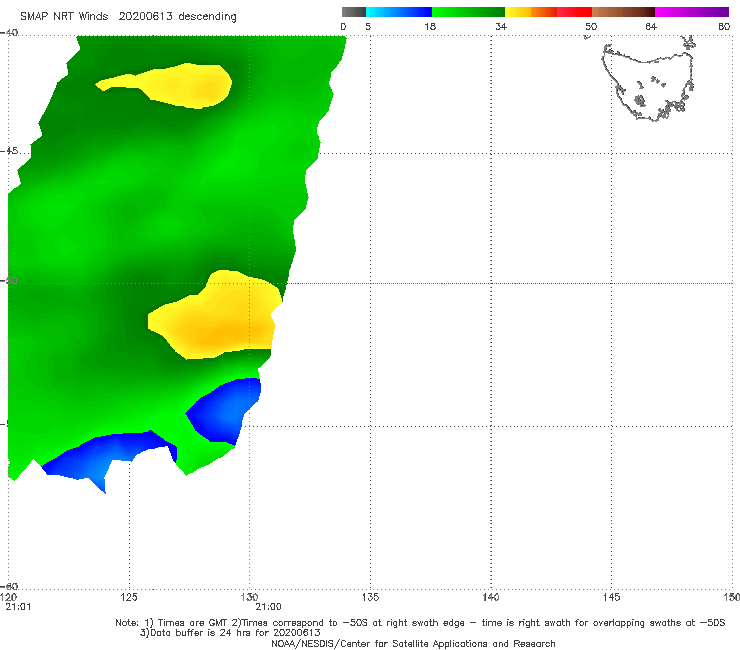The width and height of the screenshot is (740, 650).
Task: Click the color scale label "34"
Action: 501,27
